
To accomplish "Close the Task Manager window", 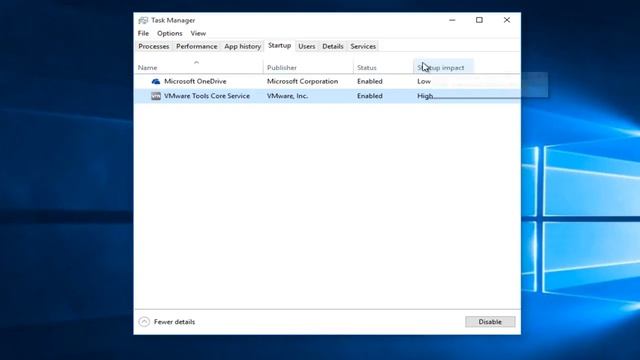I will click(x=507, y=20).
